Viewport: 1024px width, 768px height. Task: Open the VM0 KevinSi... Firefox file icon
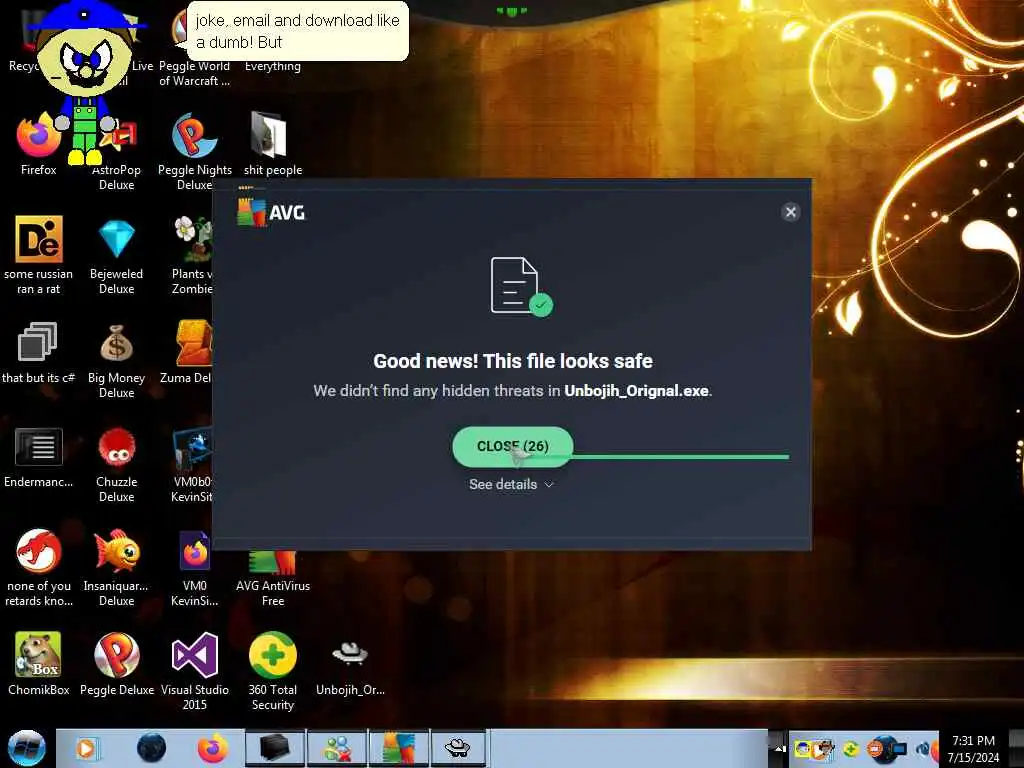195,568
